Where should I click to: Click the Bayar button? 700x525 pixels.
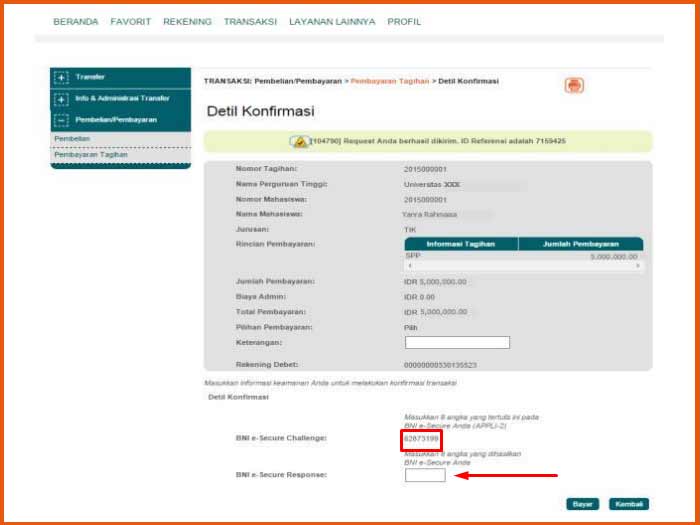583,504
